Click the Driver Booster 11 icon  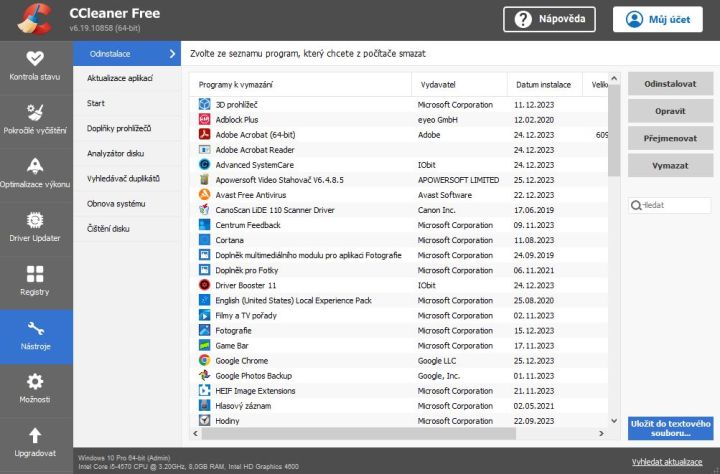tap(204, 285)
